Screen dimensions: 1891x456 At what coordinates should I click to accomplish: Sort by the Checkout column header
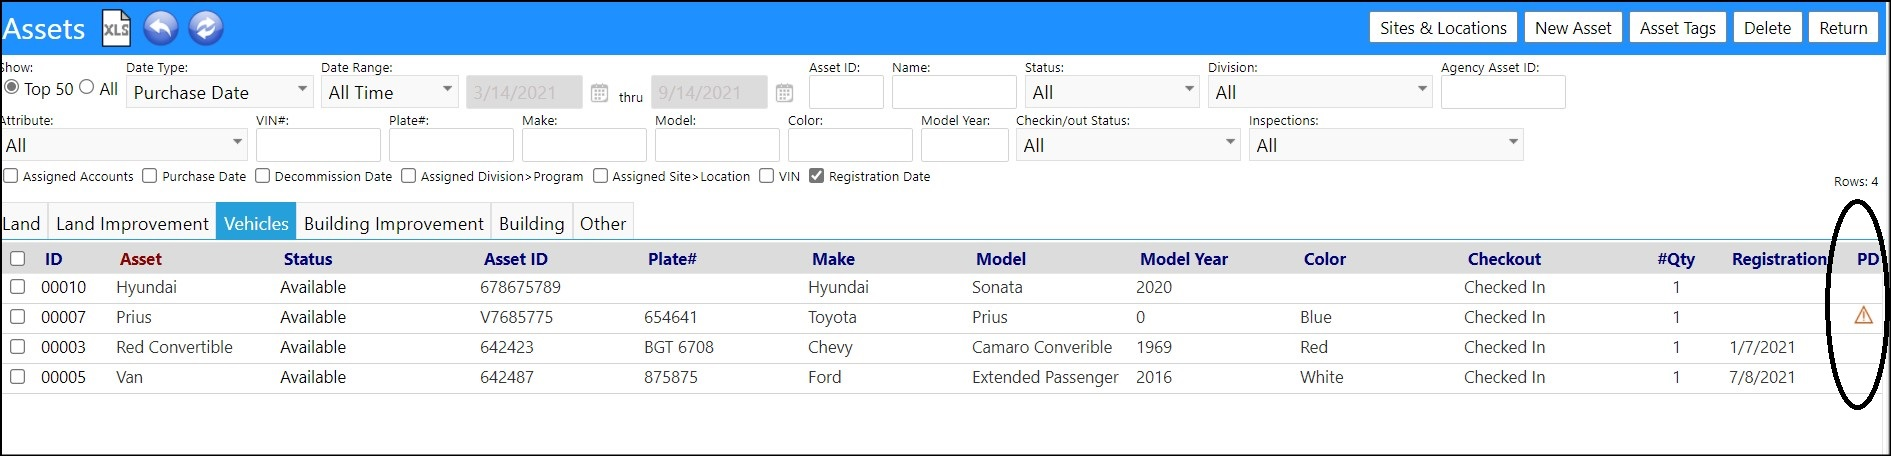coord(1504,259)
